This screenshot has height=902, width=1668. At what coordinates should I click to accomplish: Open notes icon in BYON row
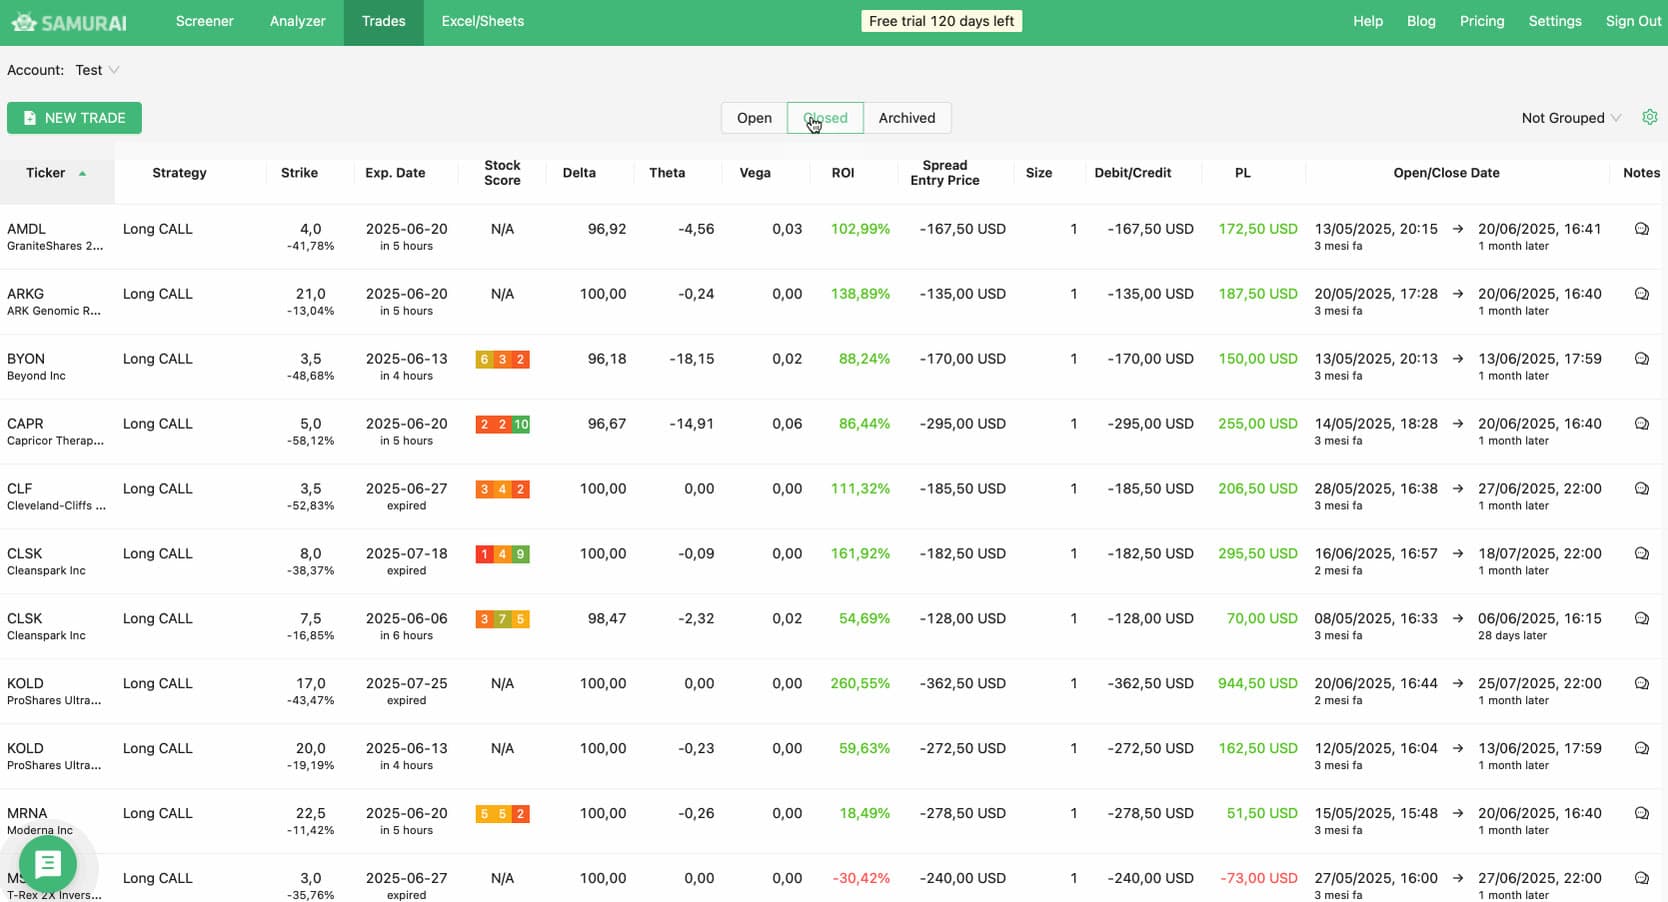1641,359
